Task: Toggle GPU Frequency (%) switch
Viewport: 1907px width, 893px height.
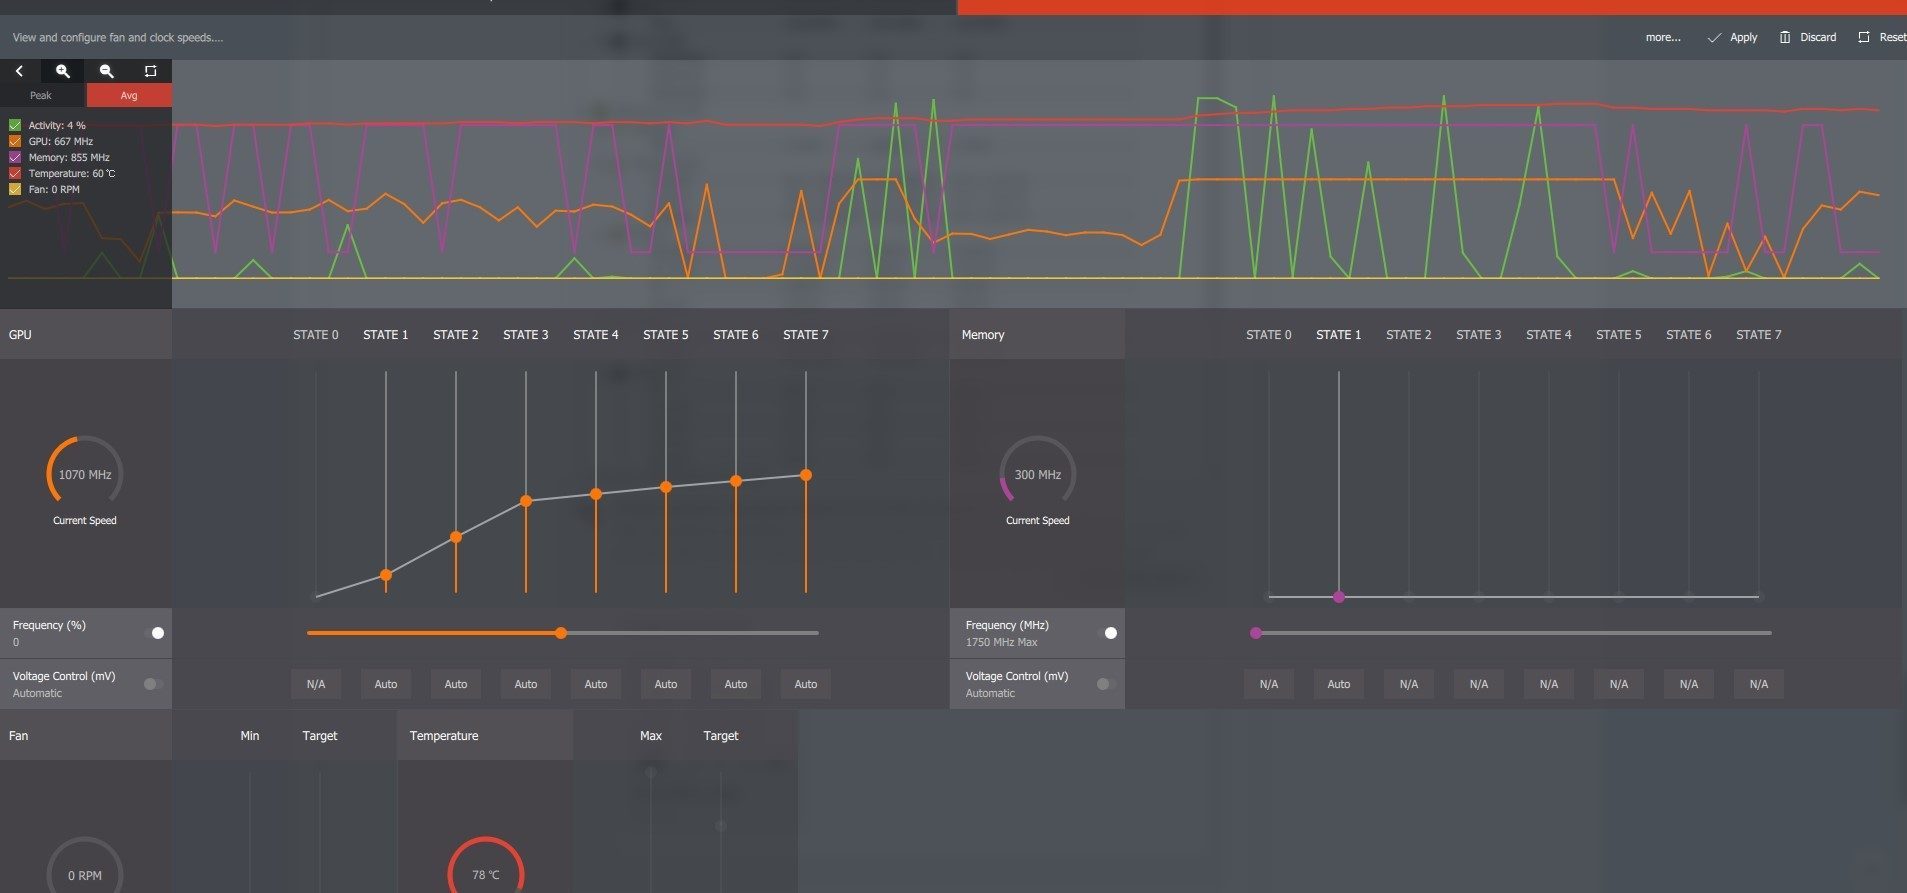Action: pyautogui.click(x=155, y=633)
